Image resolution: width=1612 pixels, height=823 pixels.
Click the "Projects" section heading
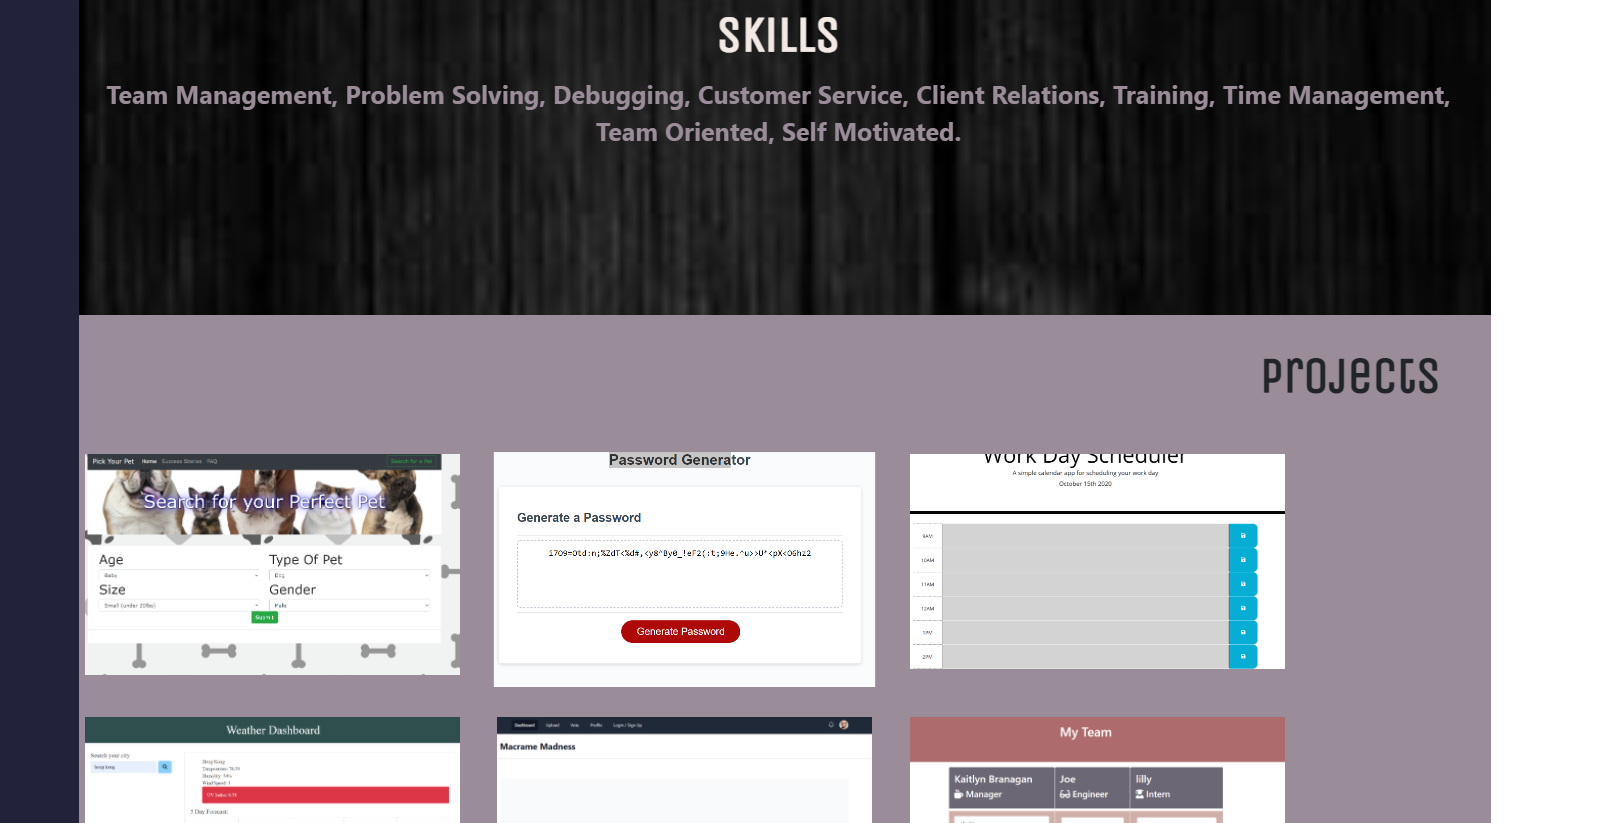click(1350, 376)
